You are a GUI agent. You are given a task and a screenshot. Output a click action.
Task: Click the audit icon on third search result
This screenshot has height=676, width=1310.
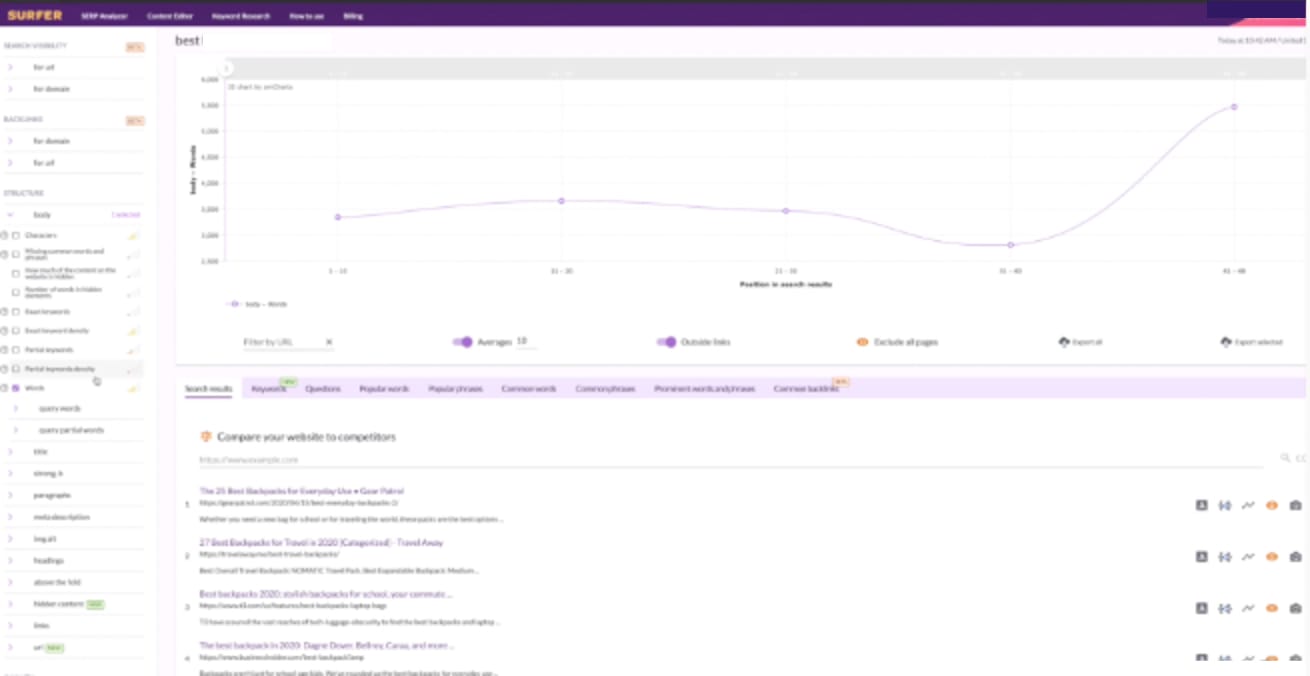1201,608
